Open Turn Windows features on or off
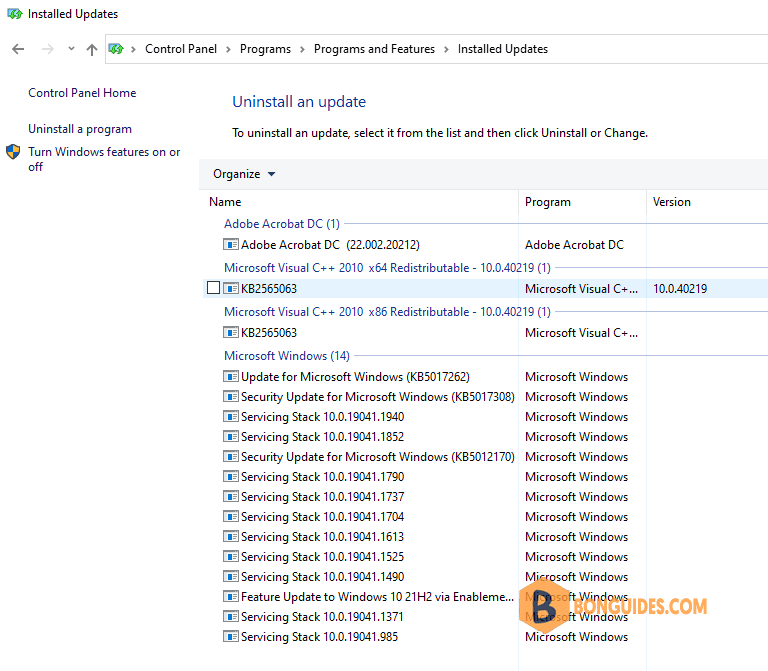 click(104, 159)
